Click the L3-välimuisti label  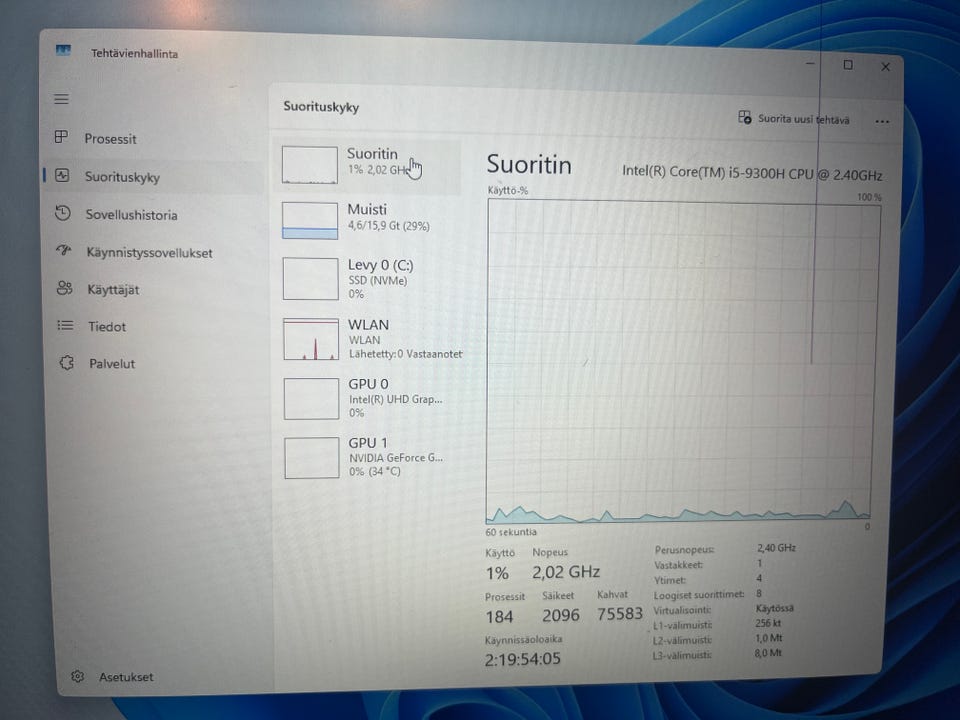point(682,655)
